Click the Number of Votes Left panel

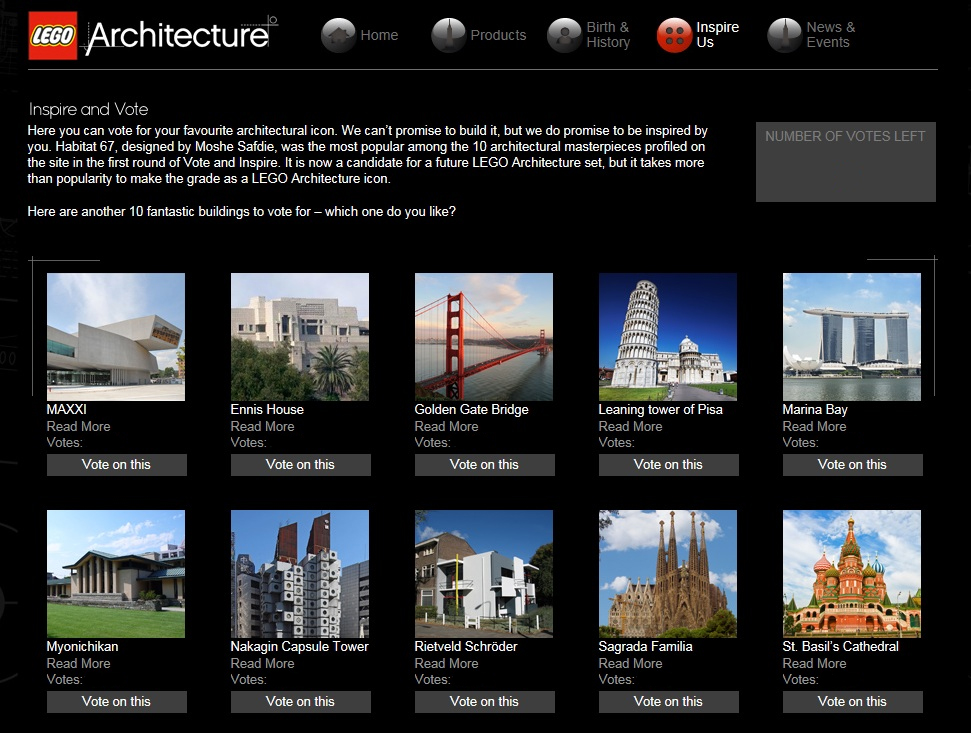click(845, 160)
